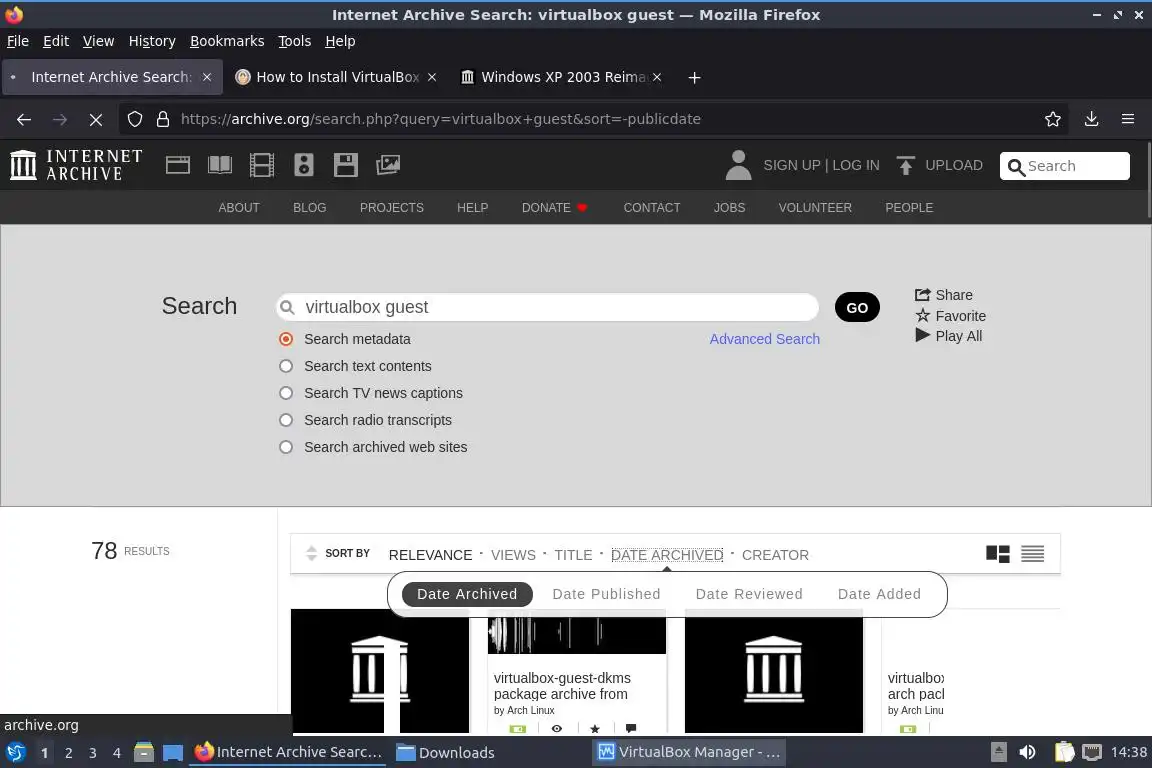Click the Firefox back arrow
This screenshot has height=768, width=1152.
tap(24, 119)
